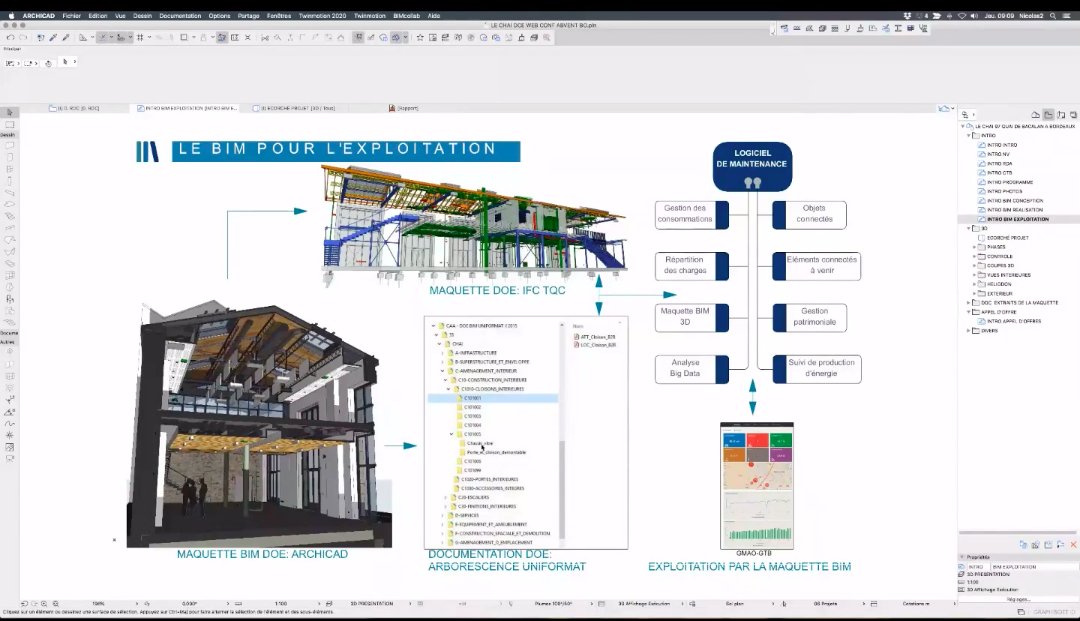This screenshot has width=1080, height=621.
Task: Expand the COUPES 3D folder
Action: pos(974,265)
